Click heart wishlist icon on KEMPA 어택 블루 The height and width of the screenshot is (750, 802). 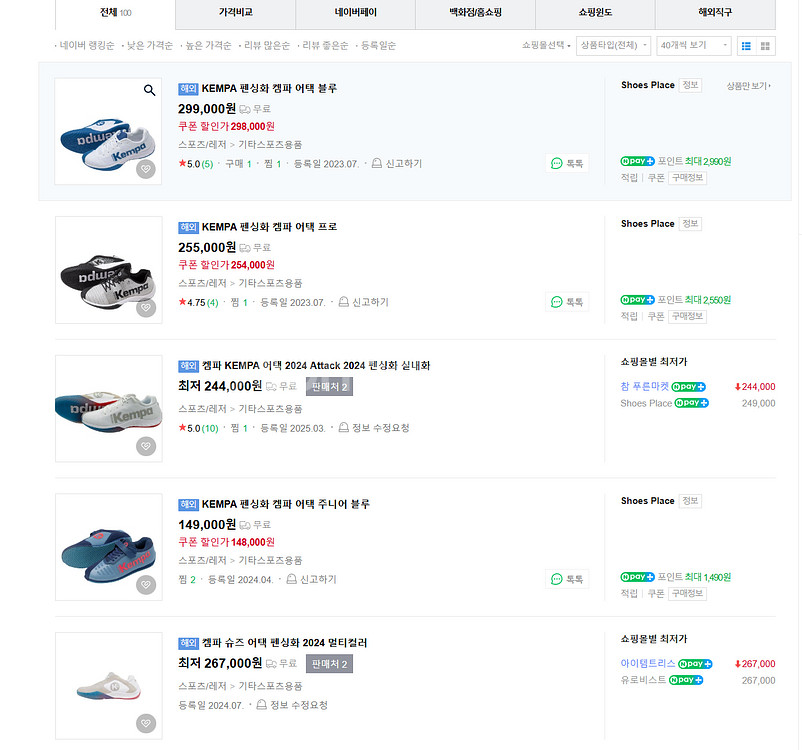[x=146, y=169]
